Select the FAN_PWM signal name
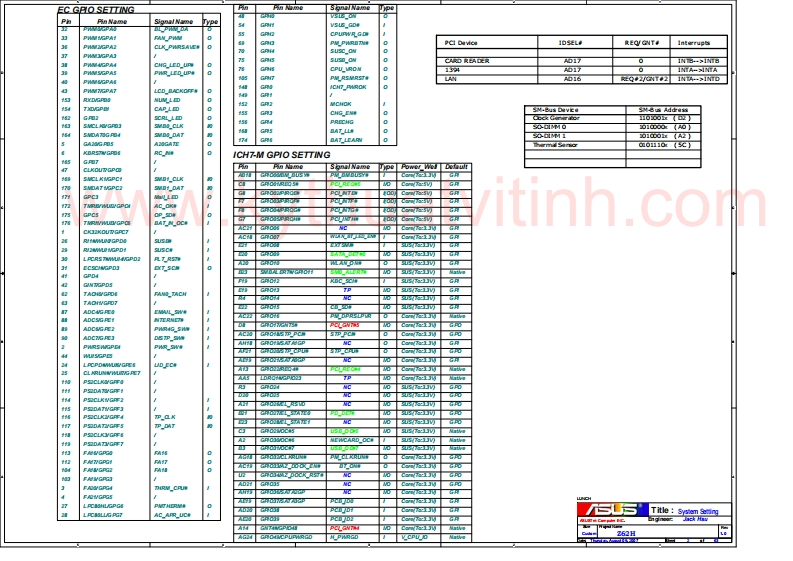The width and height of the screenshot is (793, 561). coord(168,38)
